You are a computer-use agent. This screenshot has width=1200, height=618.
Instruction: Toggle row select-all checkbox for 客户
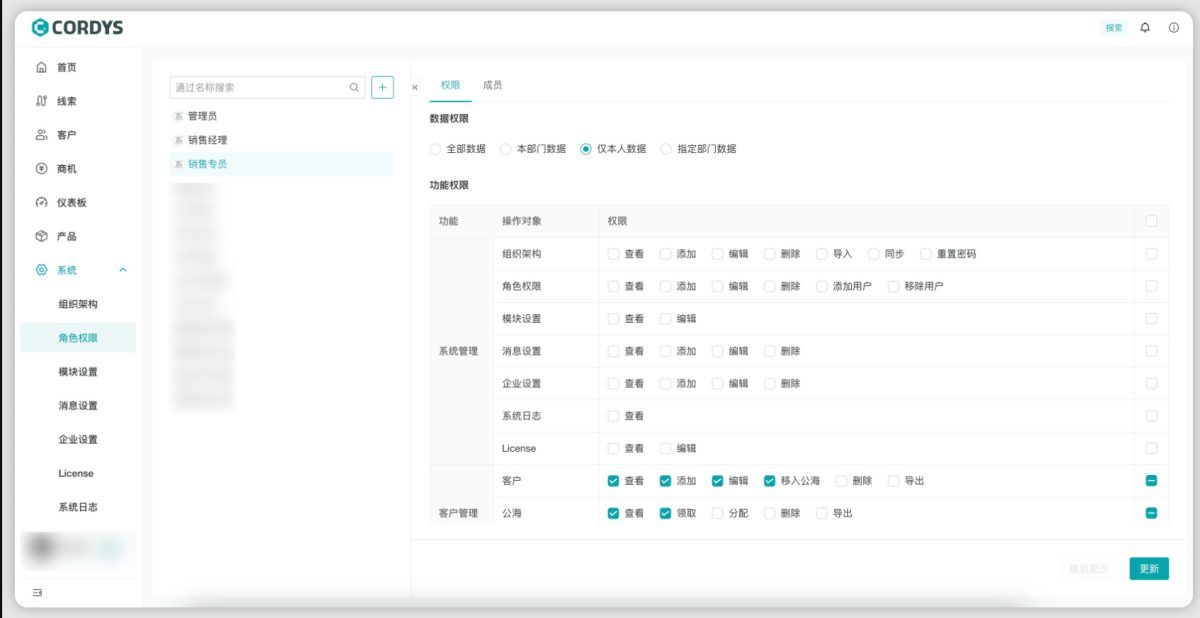[x=1151, y=481]
